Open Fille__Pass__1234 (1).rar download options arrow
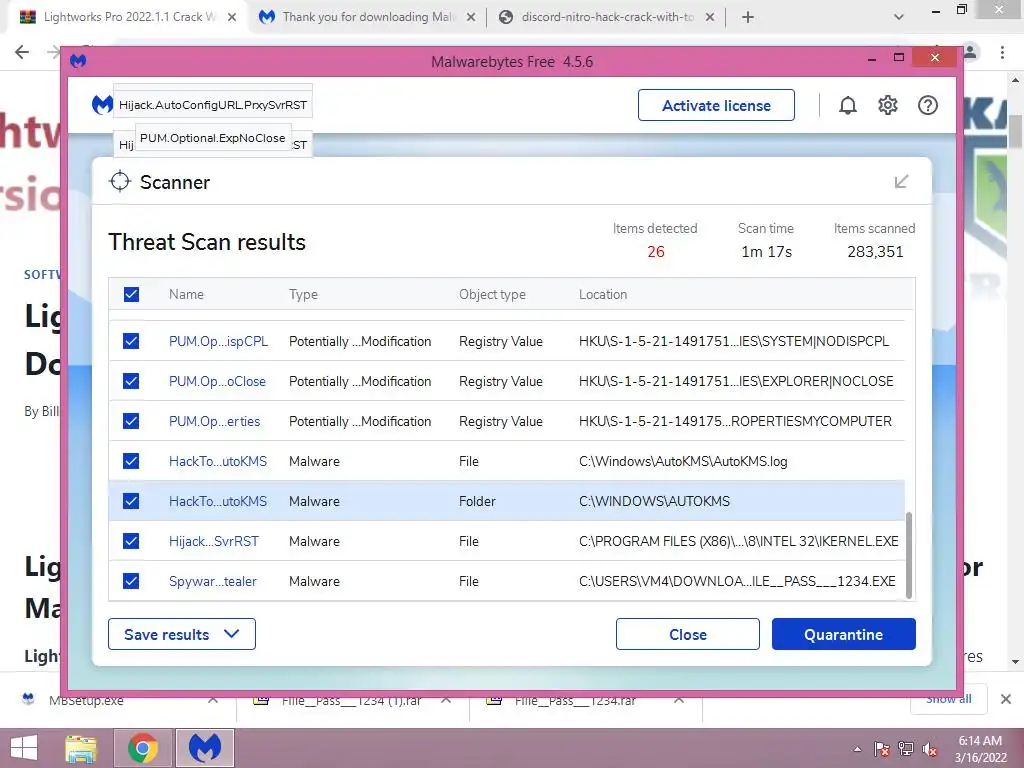The height and width of the screenshot is (768, 1024). 446,700
